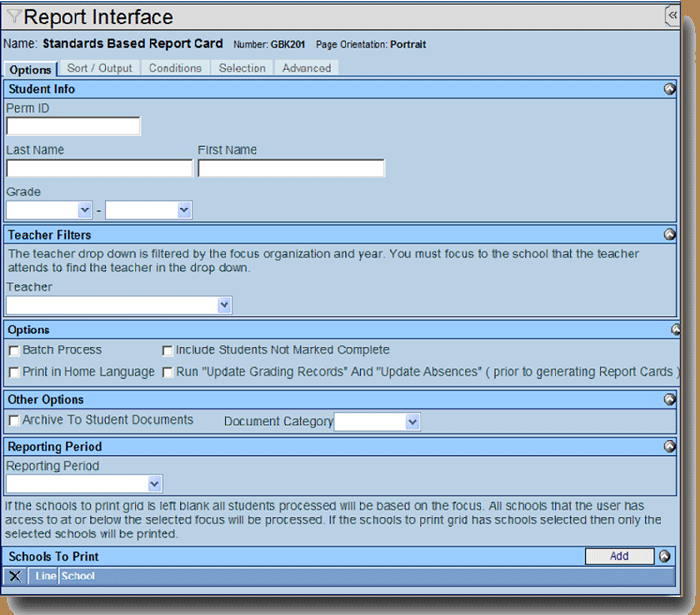
Task: Collapse the Reporting Period section
Action: click(x=670, y=447)
